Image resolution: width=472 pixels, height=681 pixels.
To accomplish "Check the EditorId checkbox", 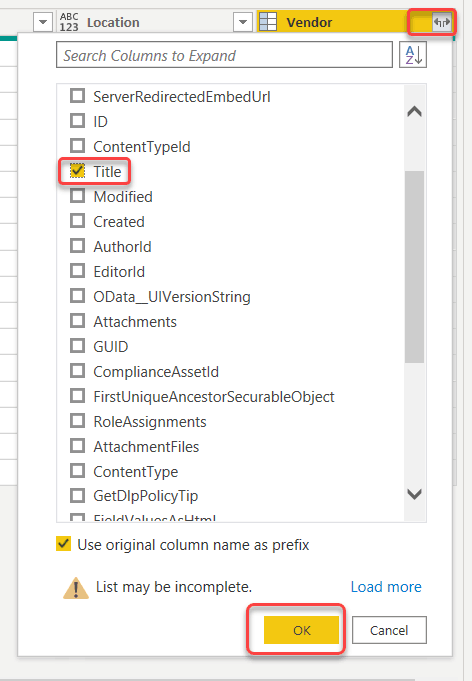I will 78,271.
